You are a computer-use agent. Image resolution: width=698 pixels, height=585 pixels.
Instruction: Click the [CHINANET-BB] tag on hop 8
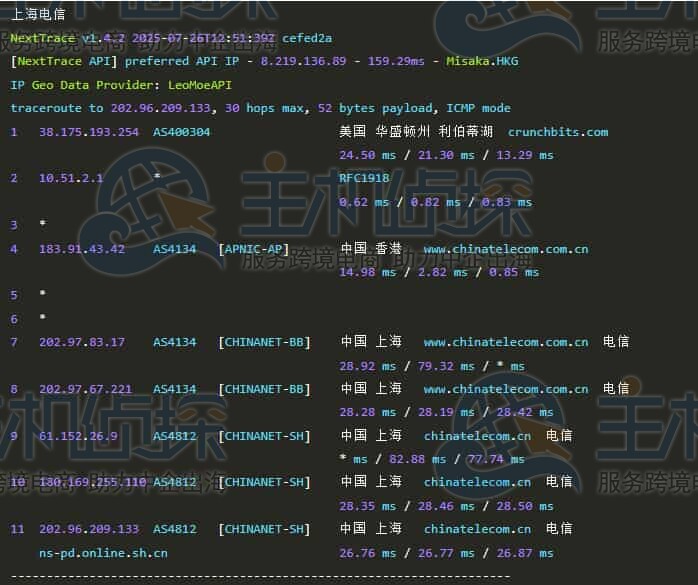264,389
